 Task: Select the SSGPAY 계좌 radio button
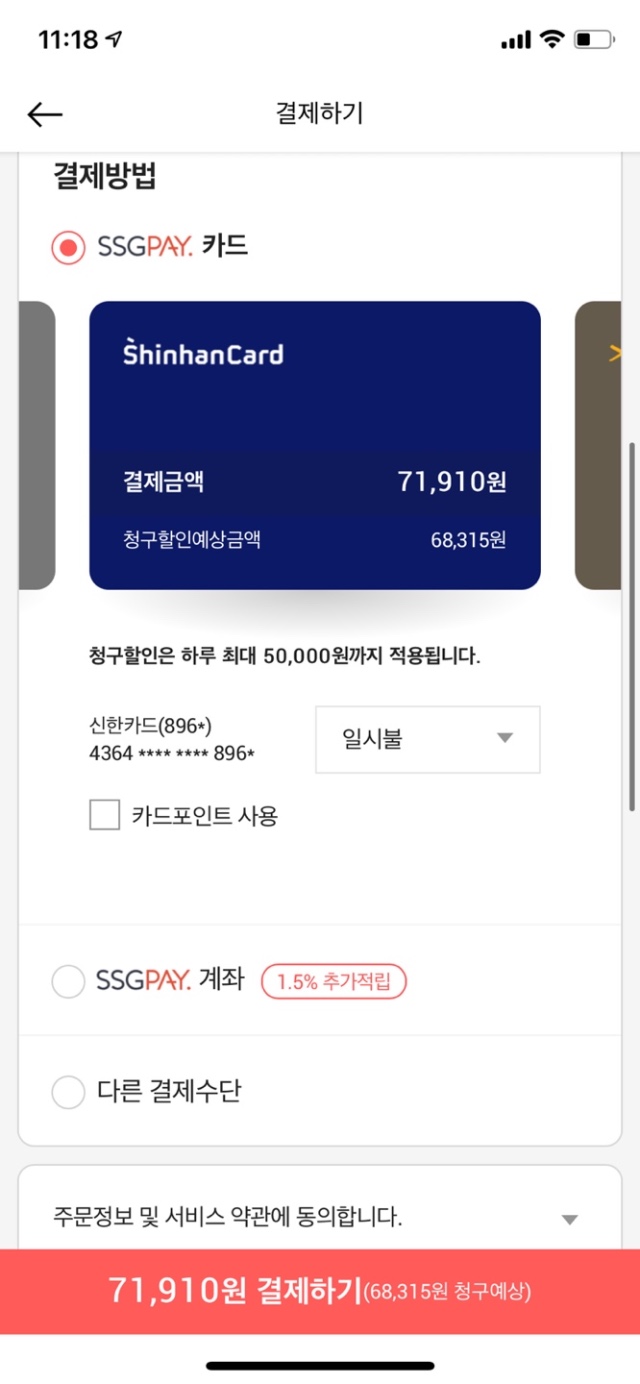[68, 982]
